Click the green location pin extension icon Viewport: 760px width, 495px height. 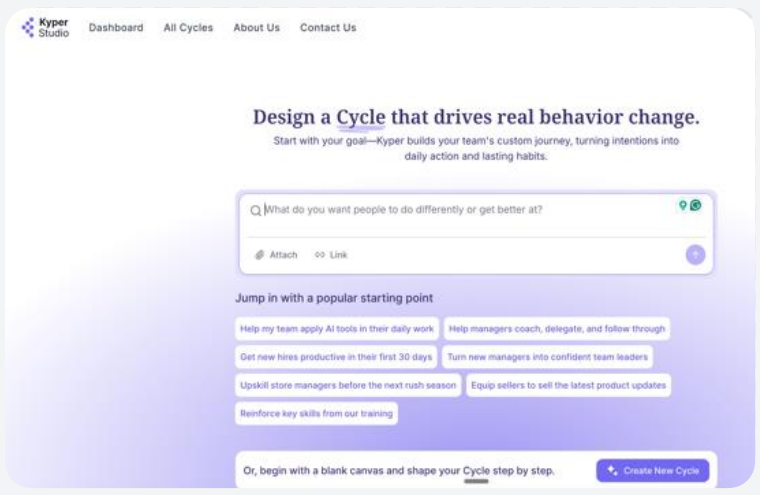pyautogui.click(x=682, y=205)
